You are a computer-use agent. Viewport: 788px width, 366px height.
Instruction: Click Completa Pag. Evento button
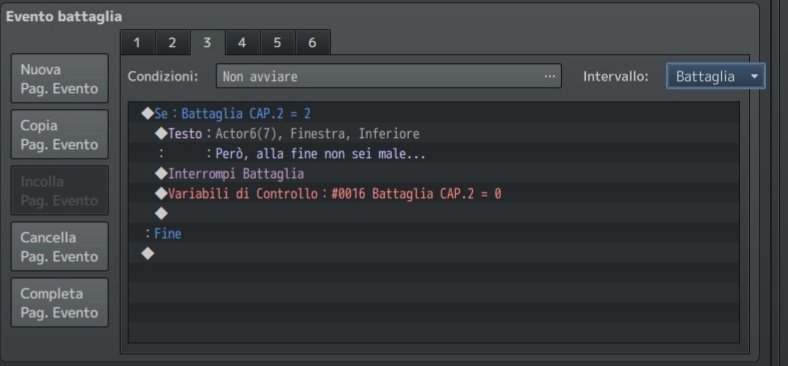click(60, 303)
